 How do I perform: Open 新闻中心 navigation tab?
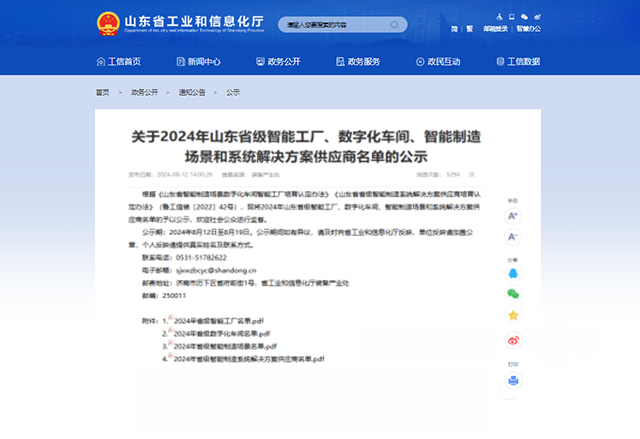199,62
